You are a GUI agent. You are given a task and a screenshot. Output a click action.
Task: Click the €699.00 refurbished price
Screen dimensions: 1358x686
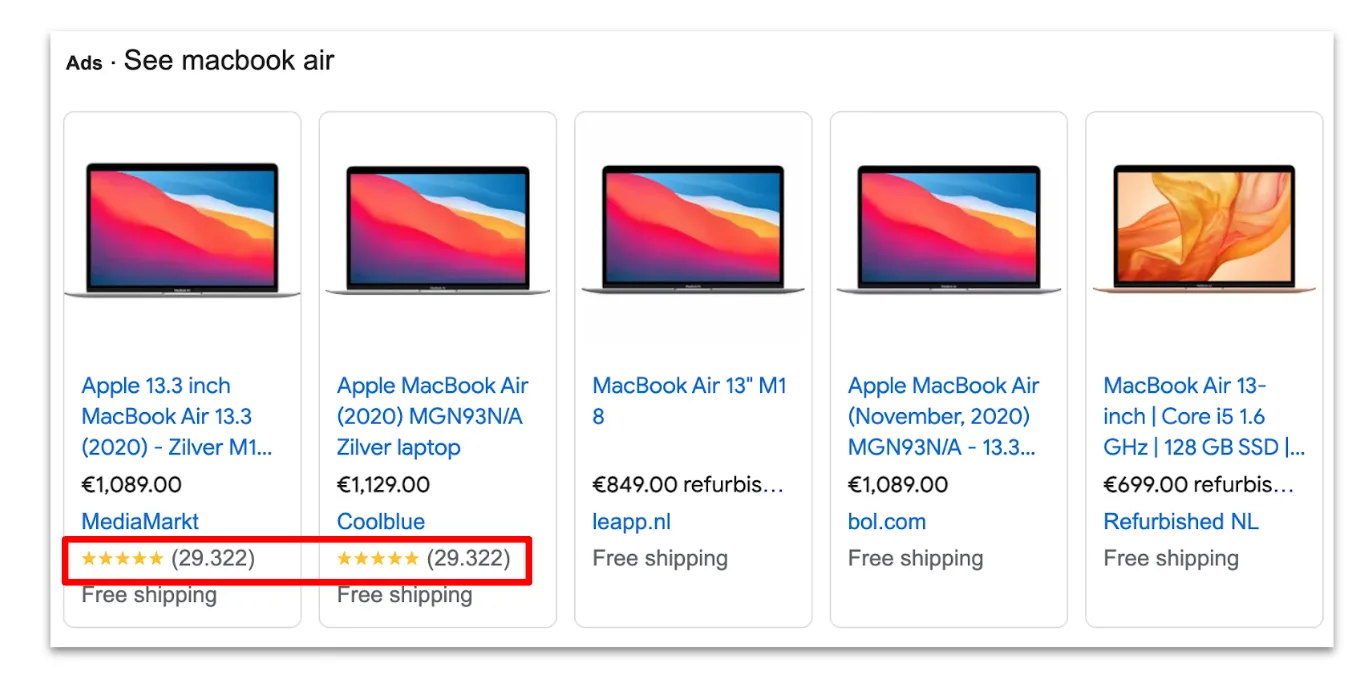click(1199, 485)
